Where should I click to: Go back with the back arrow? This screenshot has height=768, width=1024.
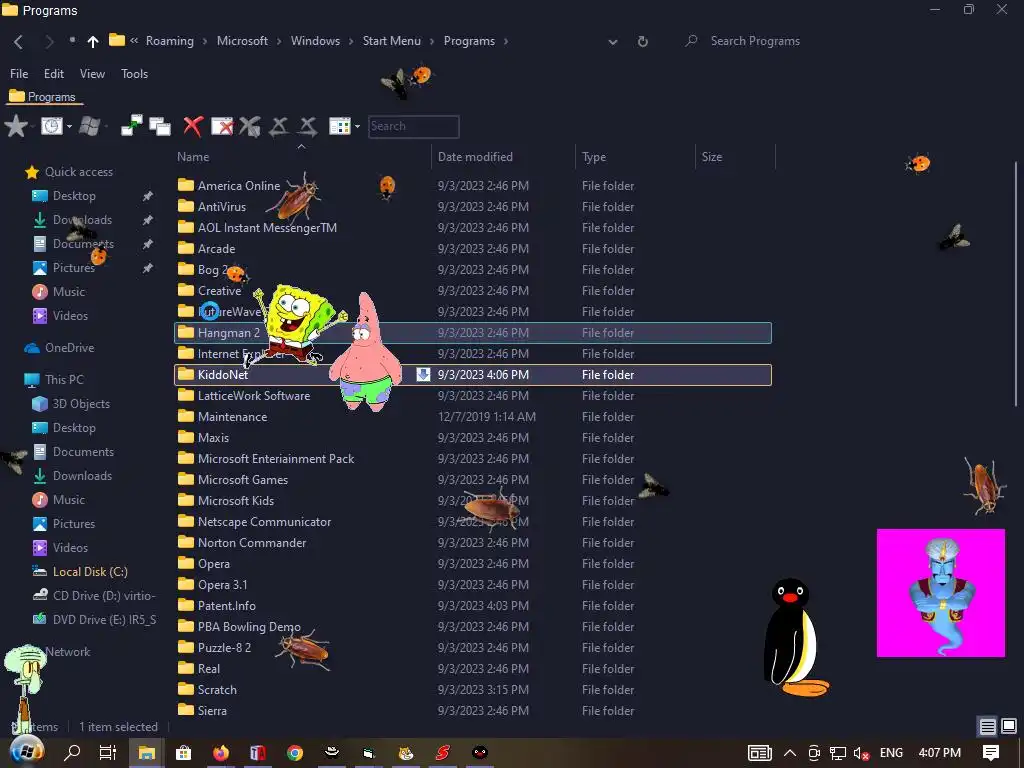click(x=18, y=42)
